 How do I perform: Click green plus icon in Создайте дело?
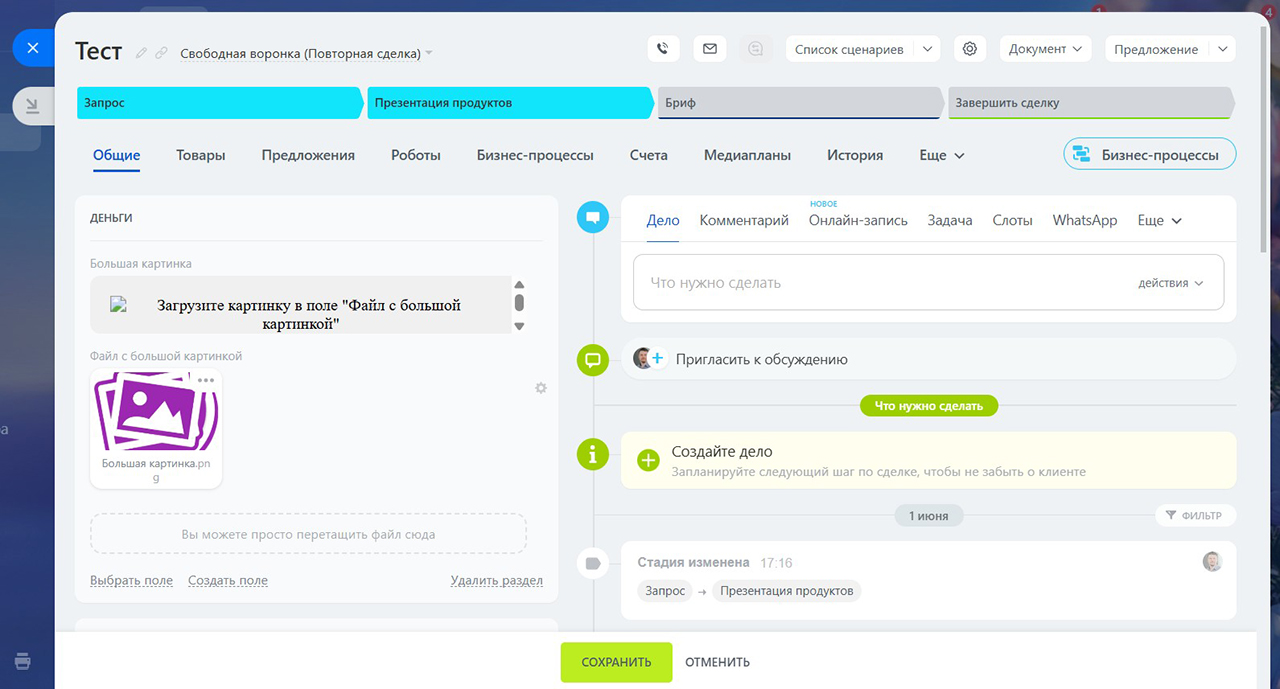[x=649, y=460]
